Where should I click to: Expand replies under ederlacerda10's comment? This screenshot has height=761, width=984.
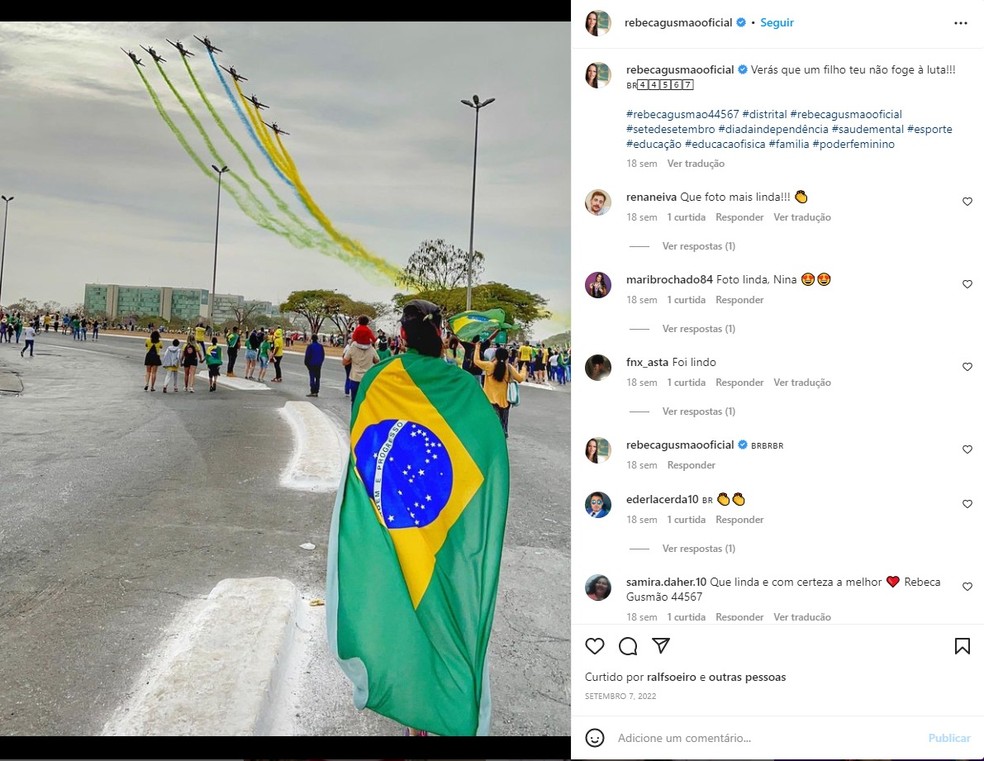698,548
